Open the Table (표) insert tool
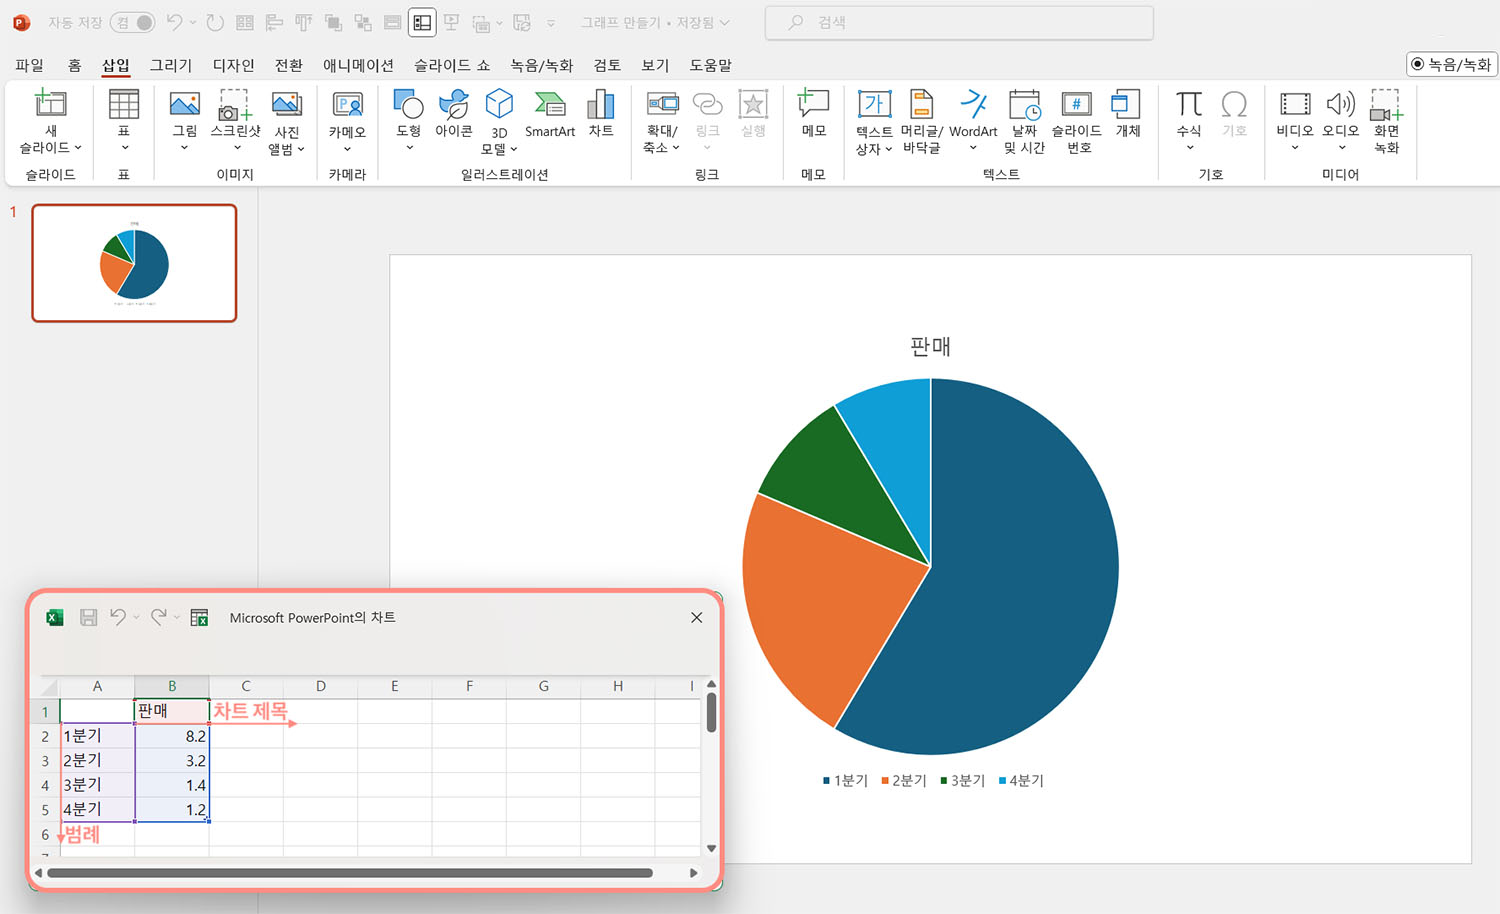This screenshot has height=914, width=1500. [x=124, y=120]
